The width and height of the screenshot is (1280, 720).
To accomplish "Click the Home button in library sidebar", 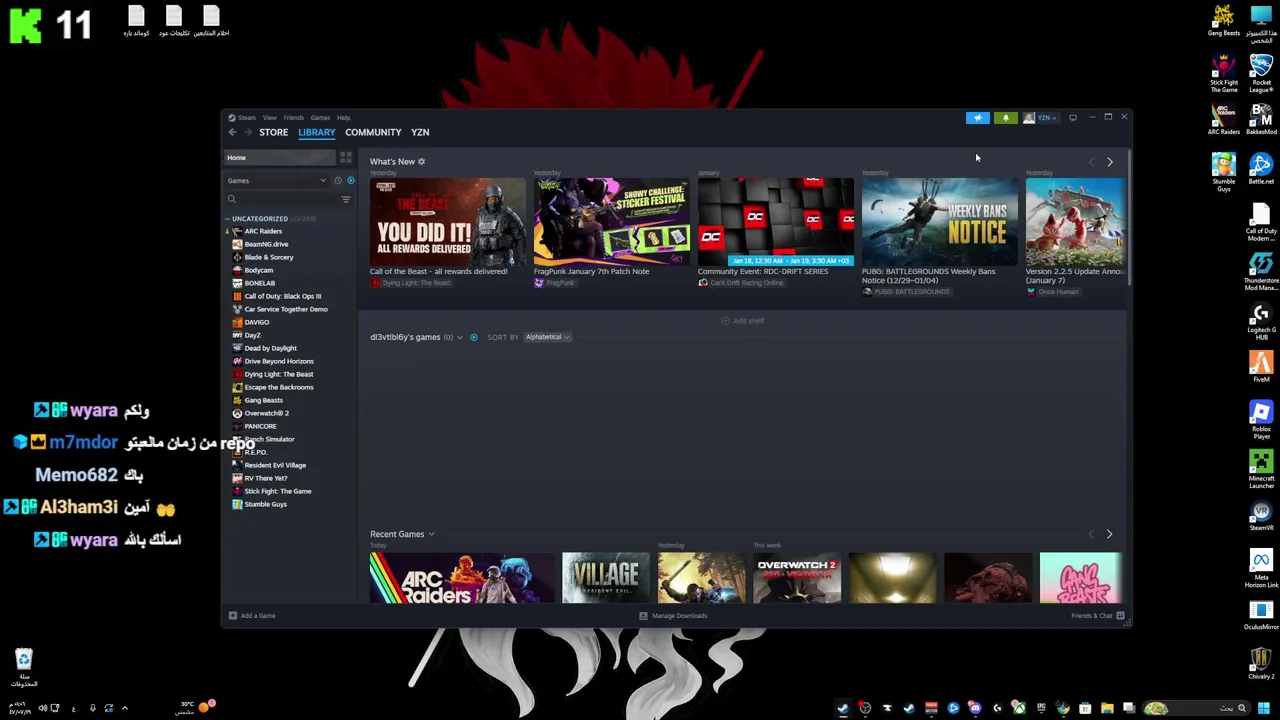I will pyautogui.click(x=281, y=158).
